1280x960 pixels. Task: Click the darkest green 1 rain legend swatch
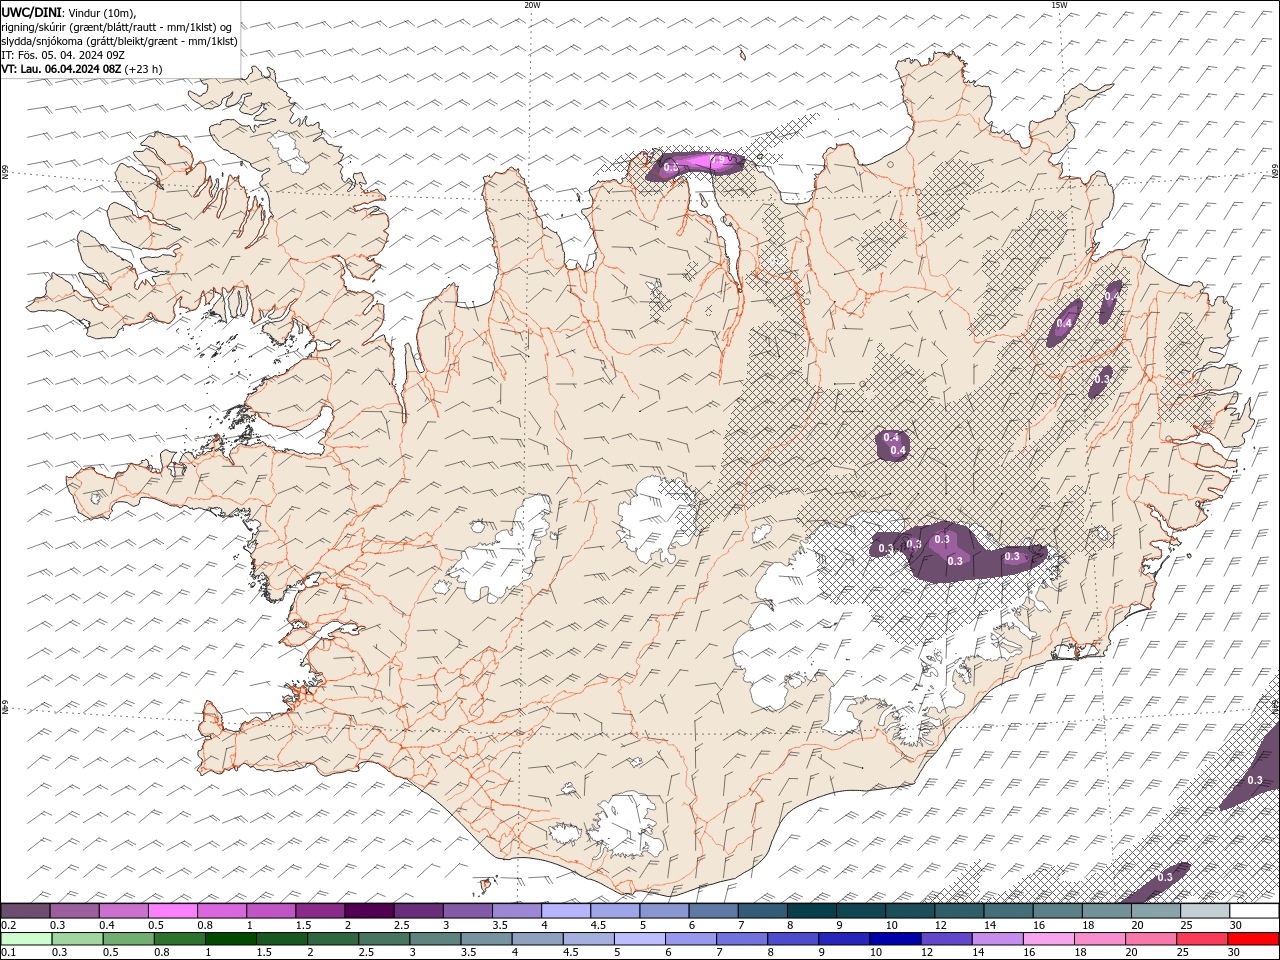(x=231, y=939)
